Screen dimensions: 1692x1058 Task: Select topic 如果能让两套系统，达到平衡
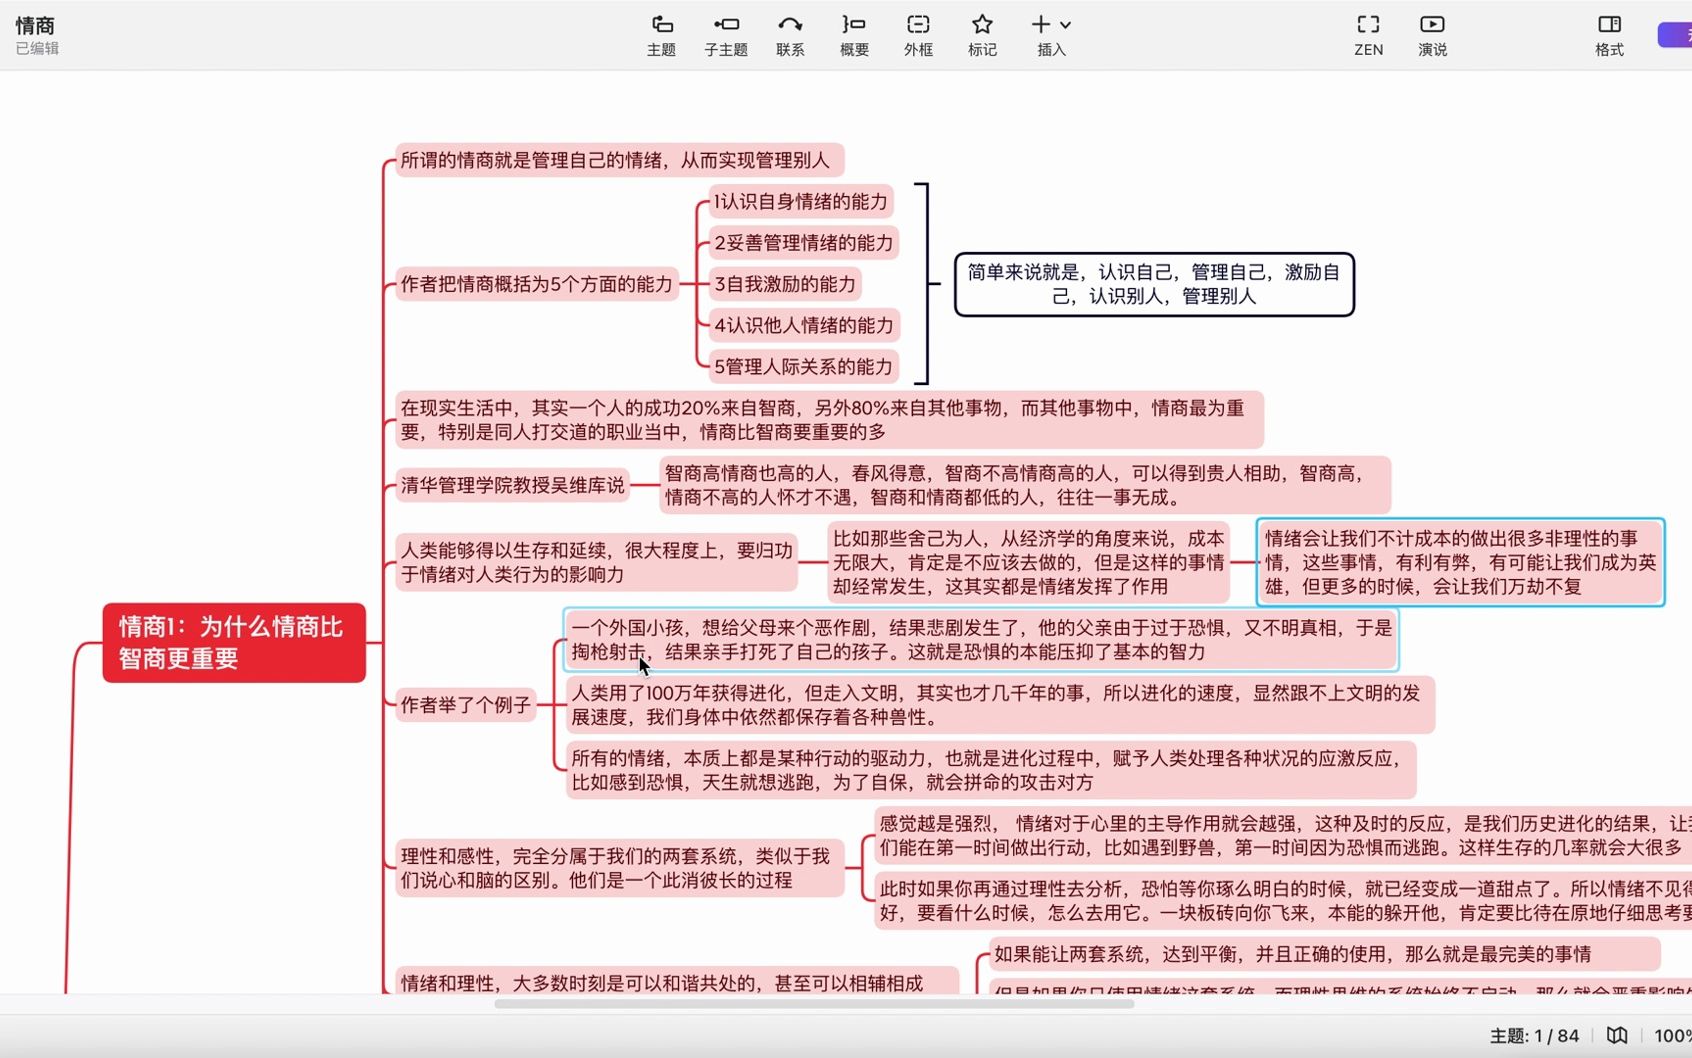click(x=1325, y=954)
